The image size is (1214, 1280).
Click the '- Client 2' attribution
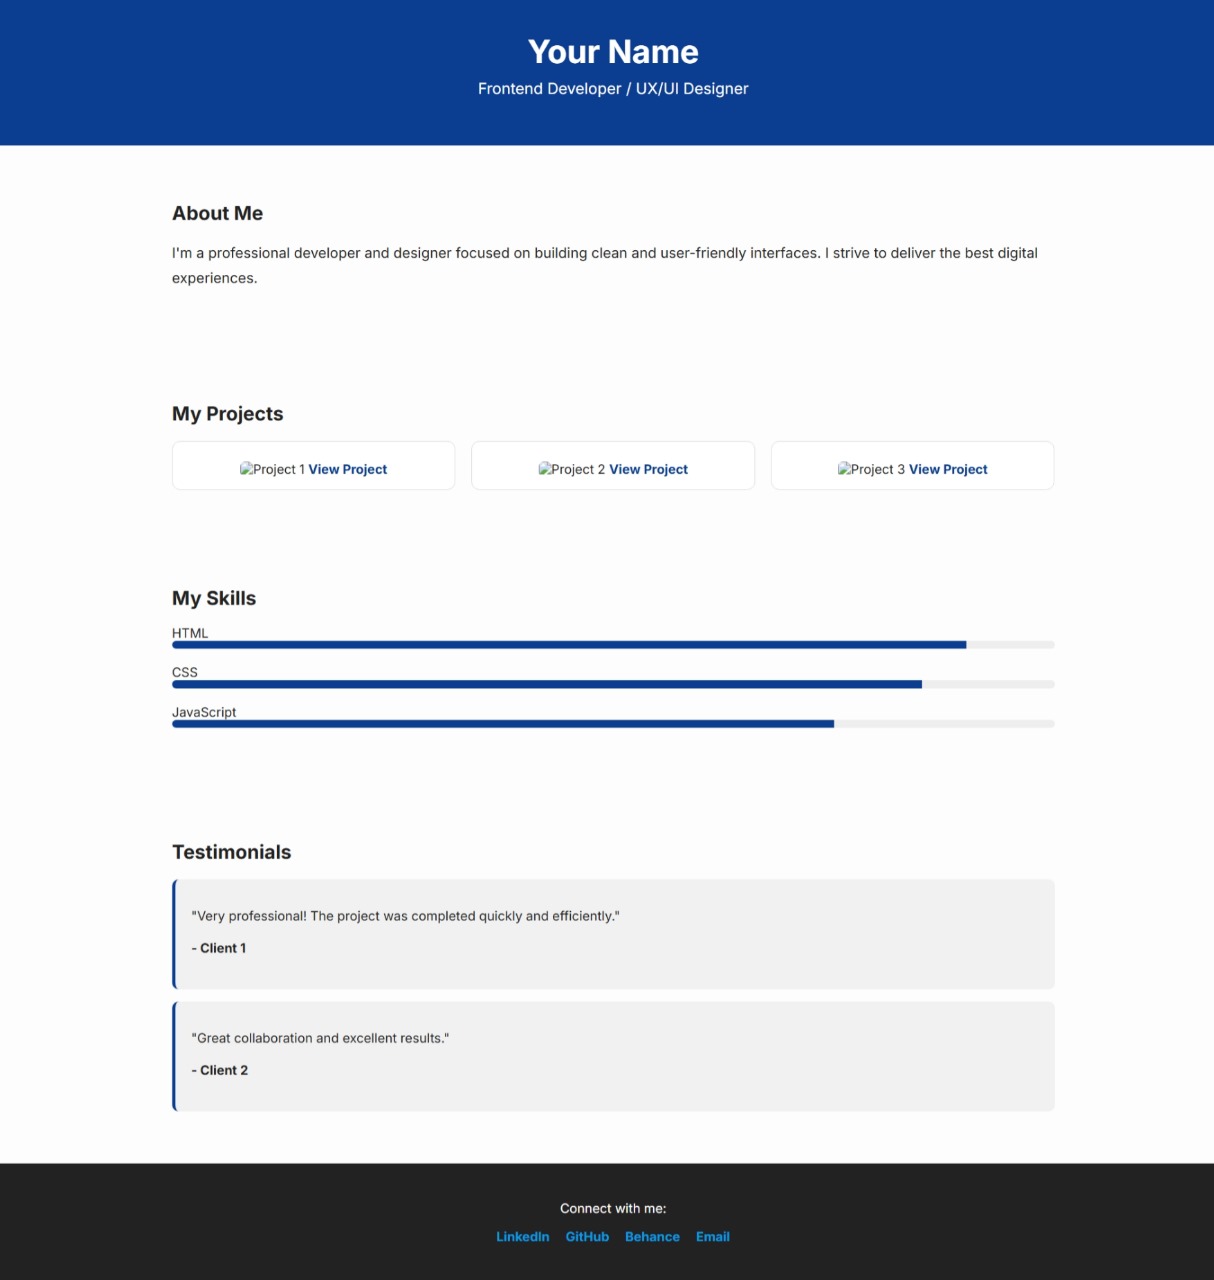[x=220, y=1070]
